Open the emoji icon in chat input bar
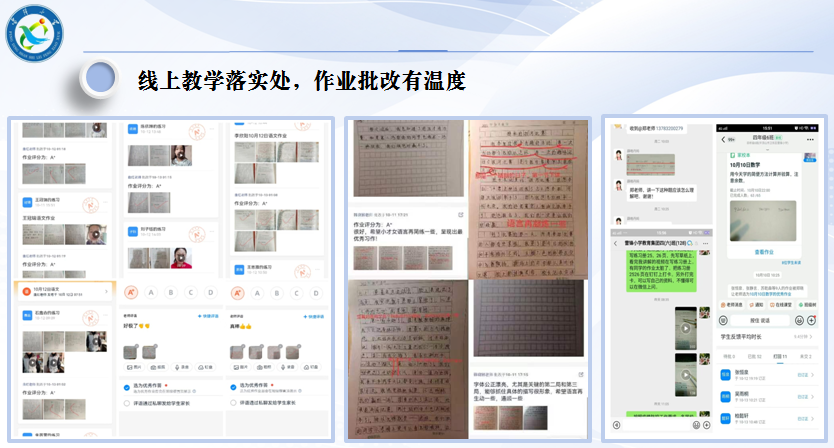The height and width of the screenshot is (448, 834). click(799, 321)
